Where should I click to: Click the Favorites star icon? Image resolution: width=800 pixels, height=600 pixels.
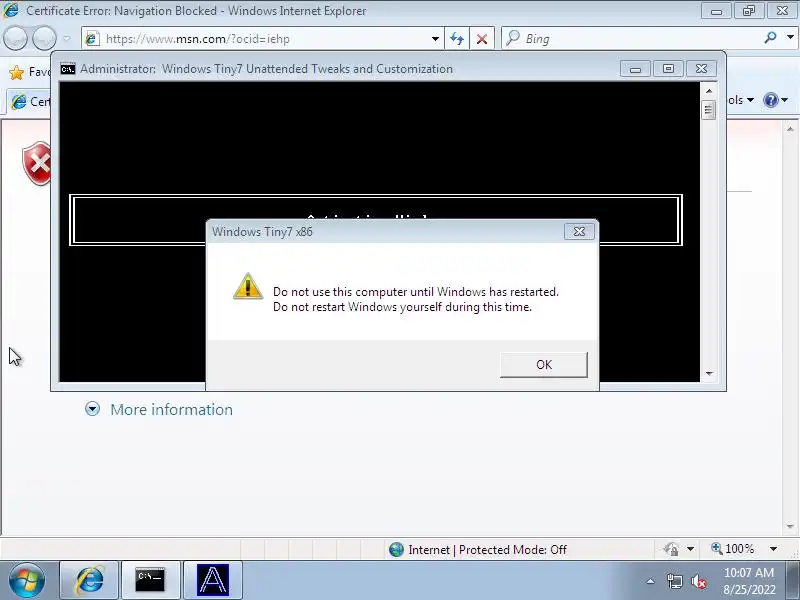(17, 73)
